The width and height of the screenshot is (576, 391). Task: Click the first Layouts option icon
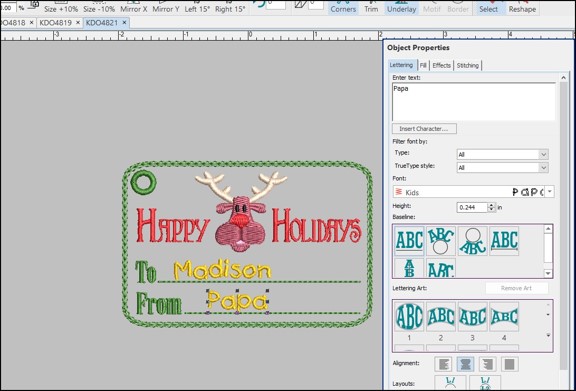coord(450,382)
